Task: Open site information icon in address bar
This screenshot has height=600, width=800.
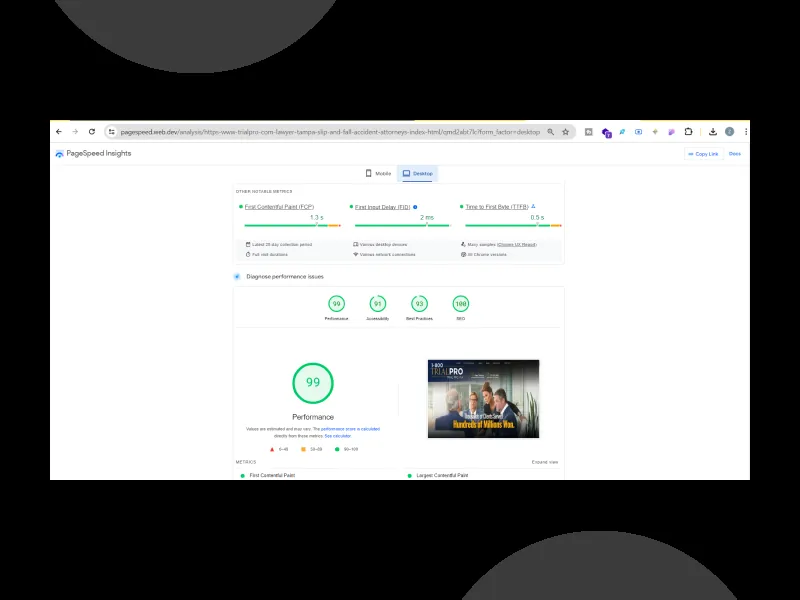Action: pyautogui.click(x=112, y=132)
